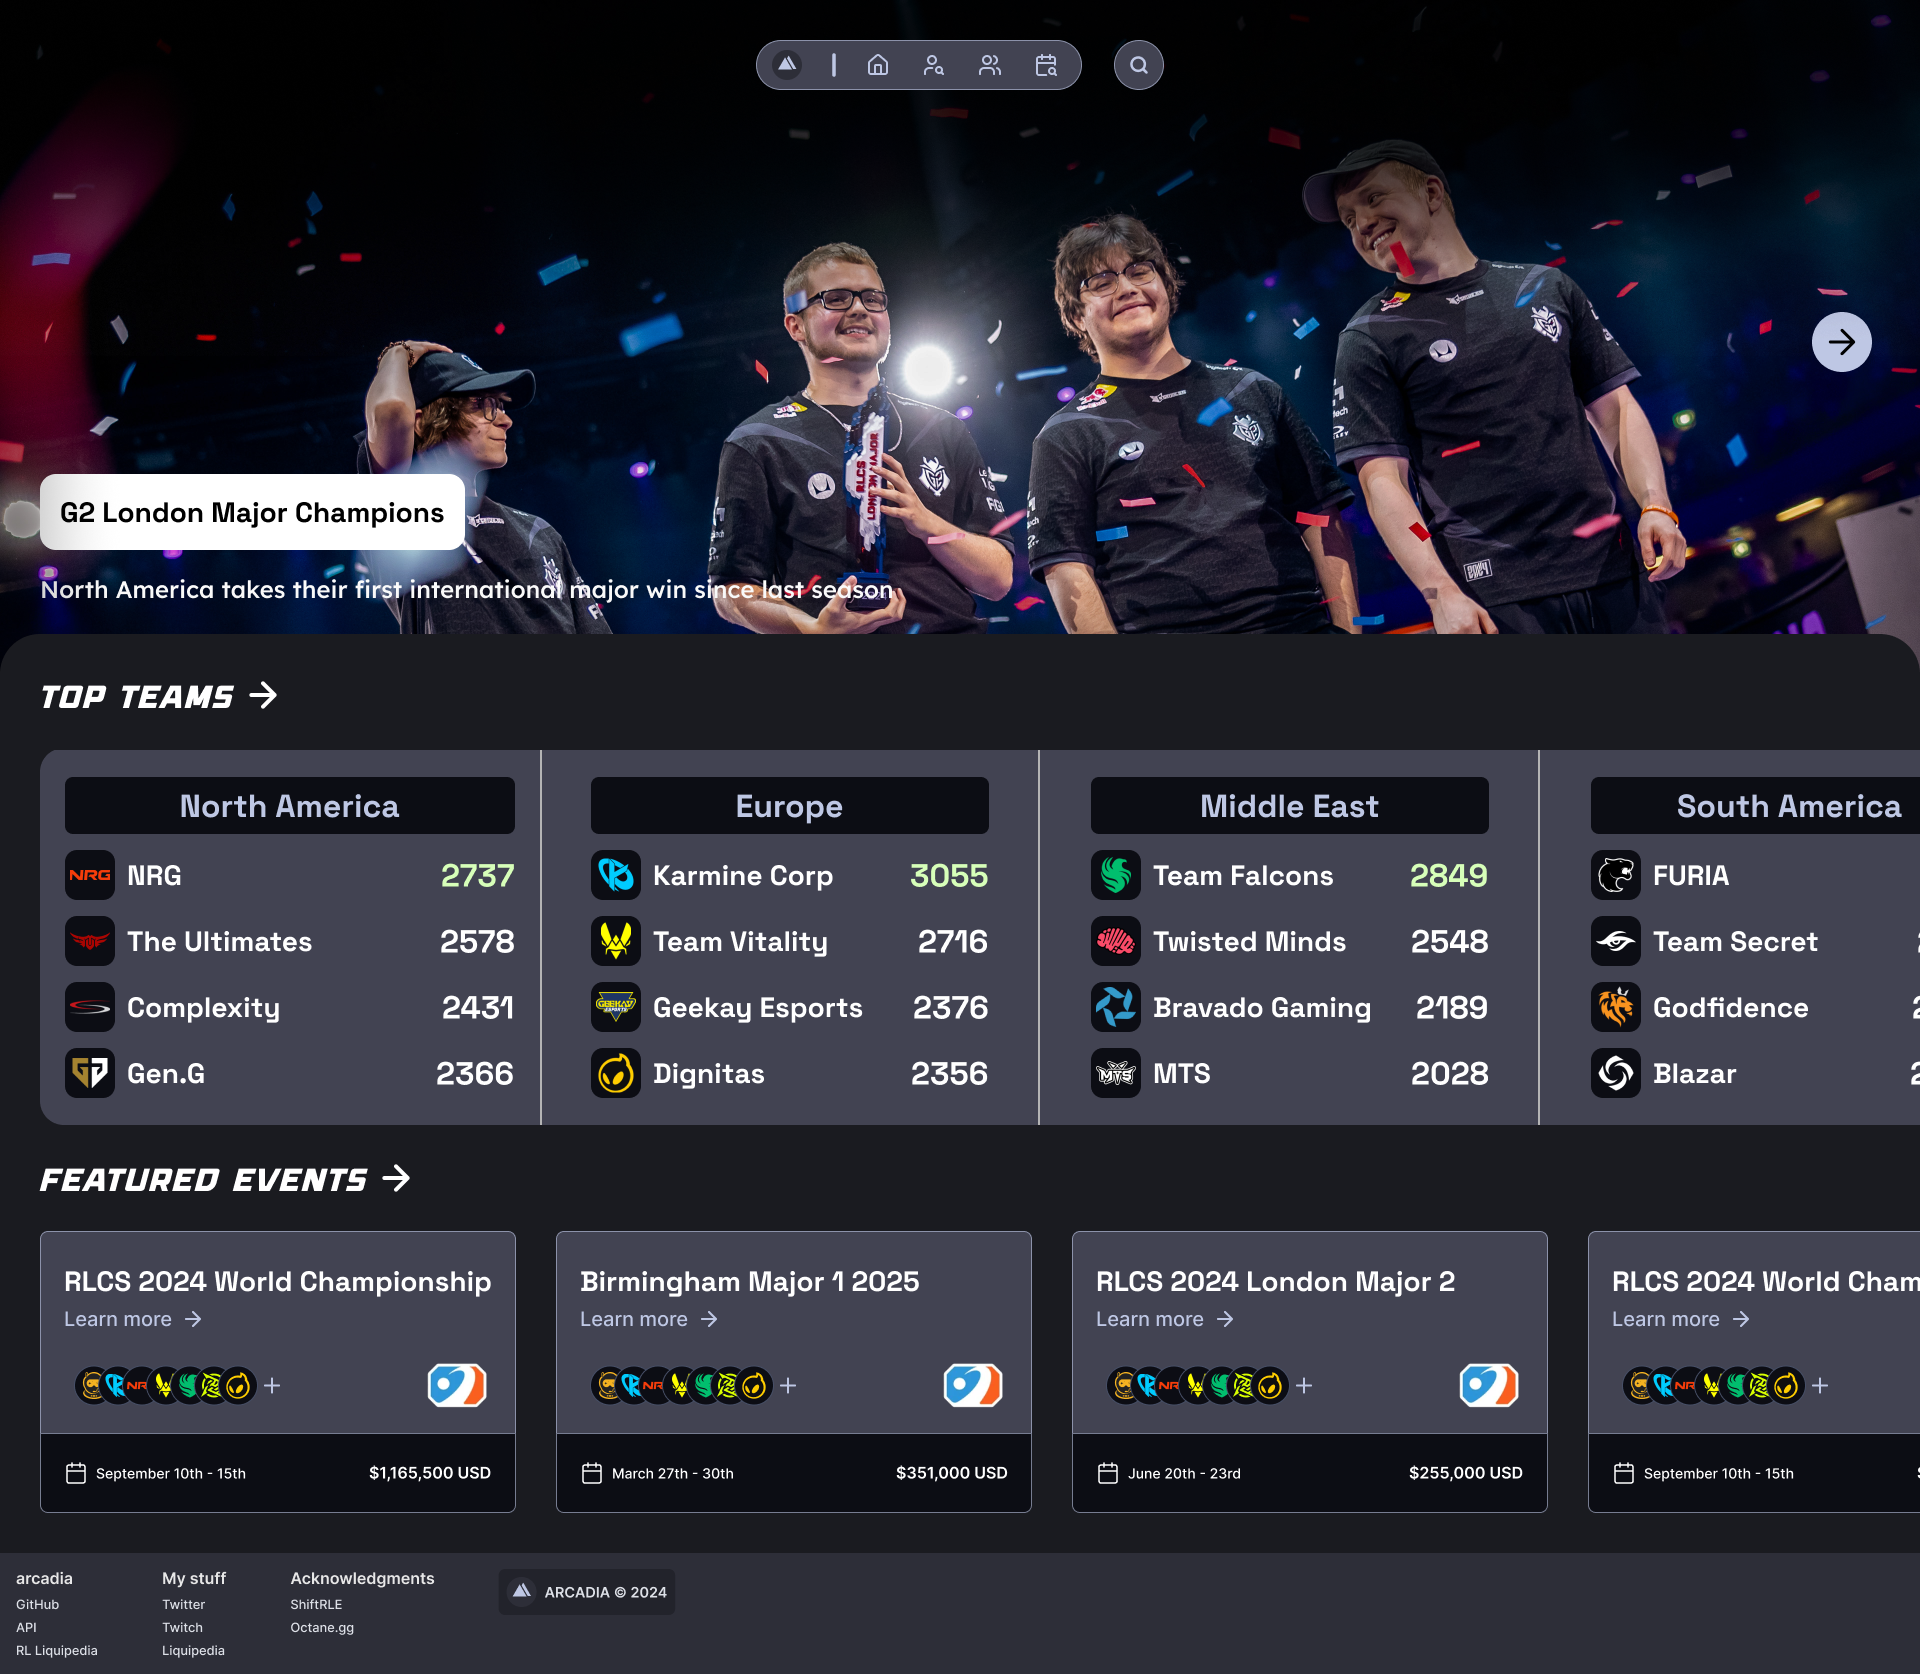Open the home page icon
Image resolution: width=1920 pixels, height=1674 pixels.
[x=878, y=65]
